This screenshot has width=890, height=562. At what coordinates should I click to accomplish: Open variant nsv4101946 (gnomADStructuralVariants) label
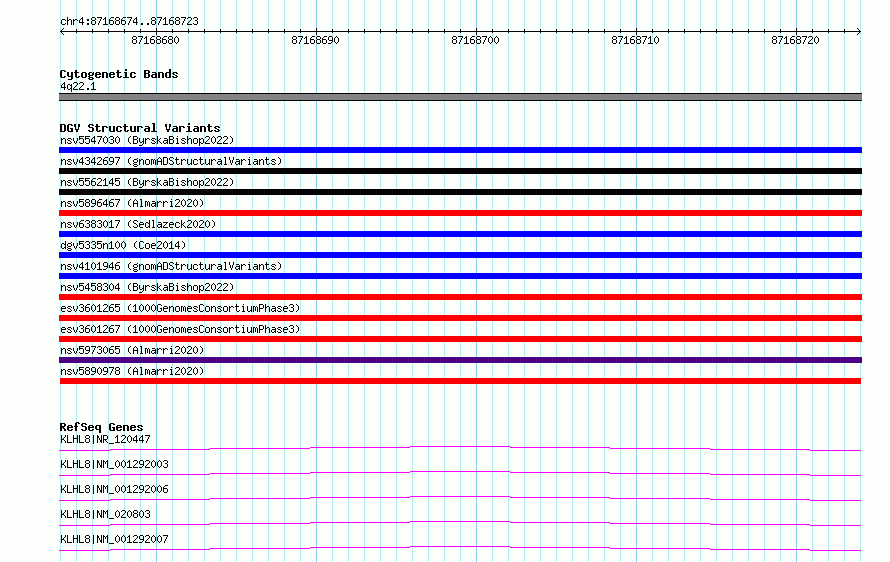tap(171, 266)
